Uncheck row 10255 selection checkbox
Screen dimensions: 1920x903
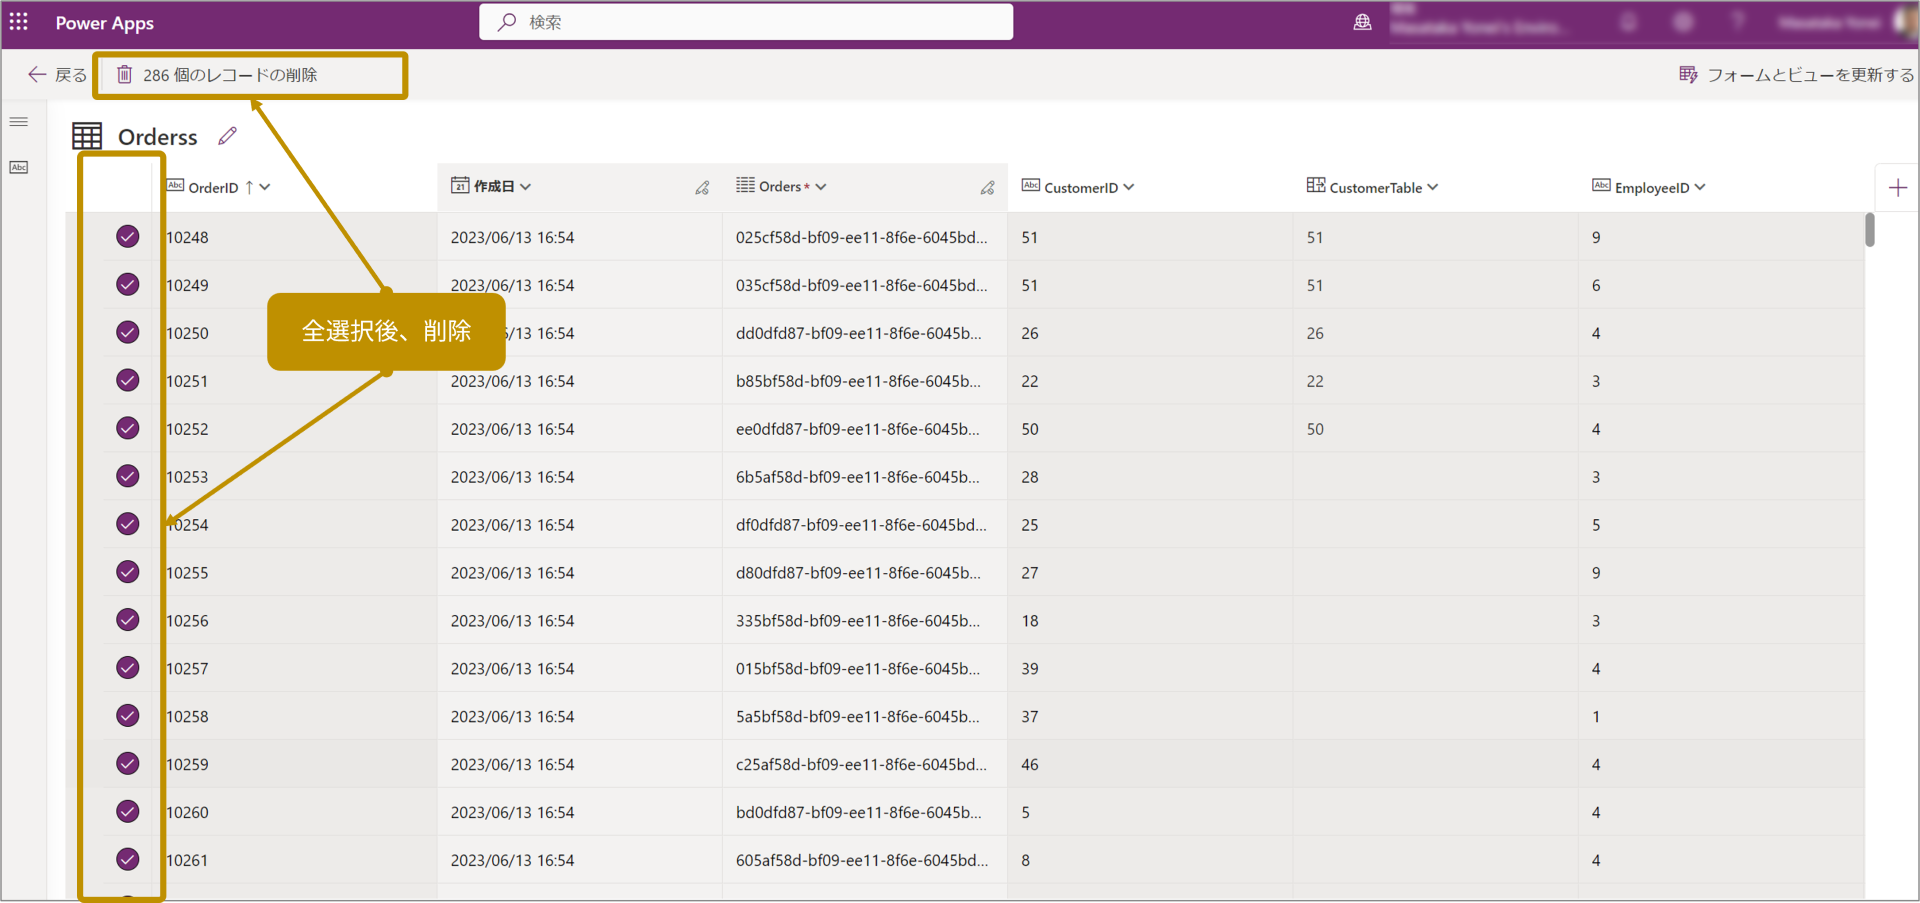(x=128, y=573)
